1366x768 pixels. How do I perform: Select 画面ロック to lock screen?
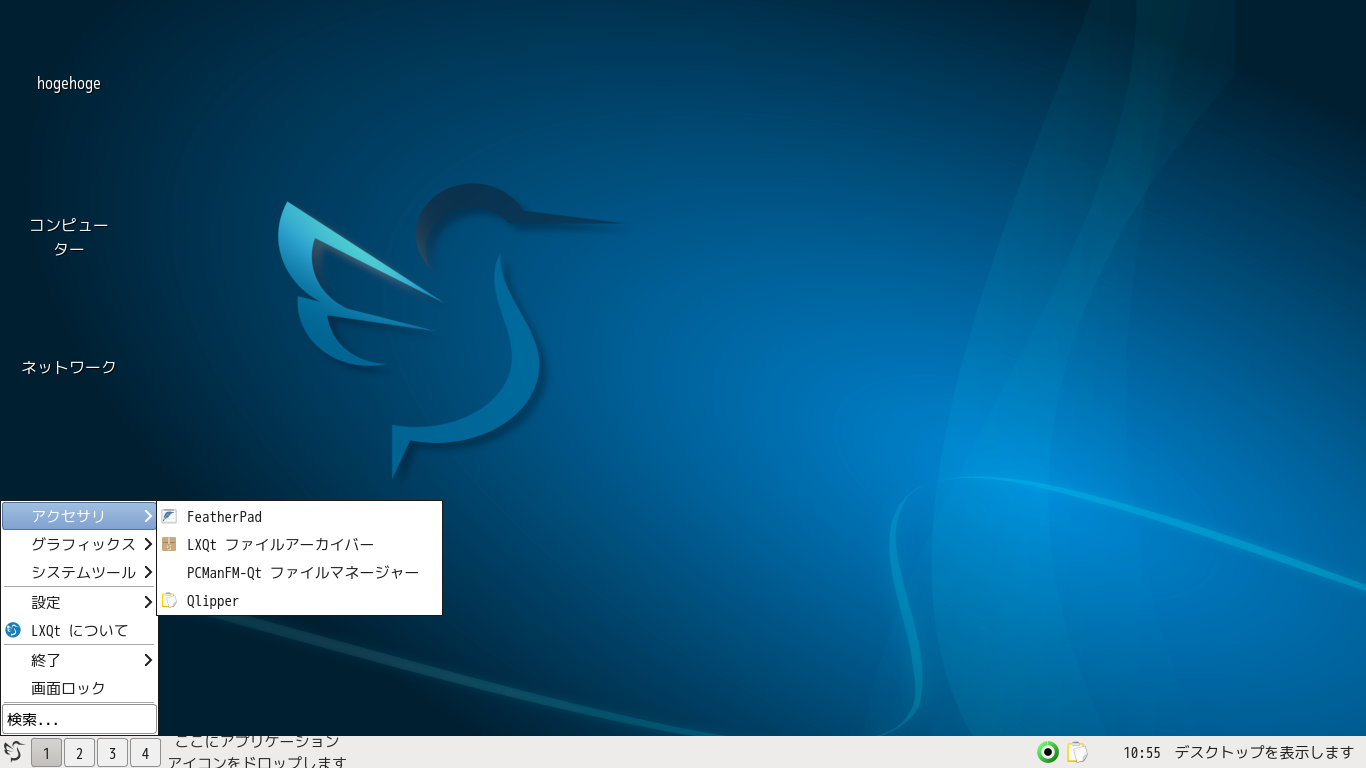click(x=79, y=688)
